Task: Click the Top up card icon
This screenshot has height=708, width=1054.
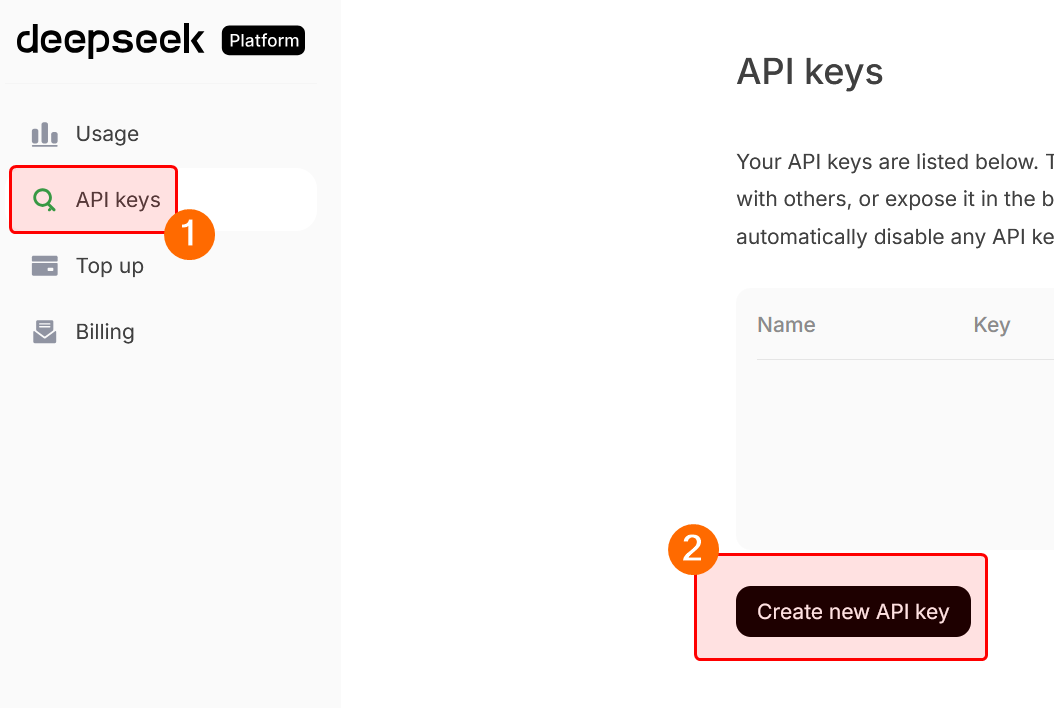Action: tap(44, 266)
